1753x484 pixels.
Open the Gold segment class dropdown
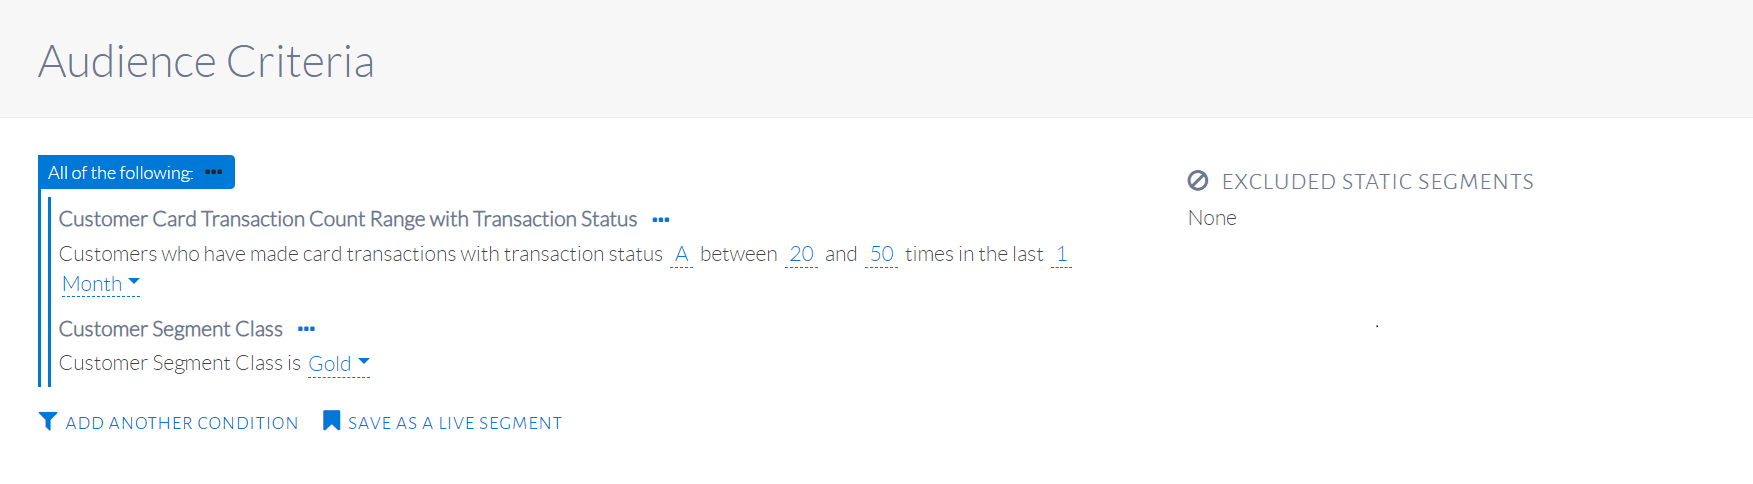click(x=330, y=364)
